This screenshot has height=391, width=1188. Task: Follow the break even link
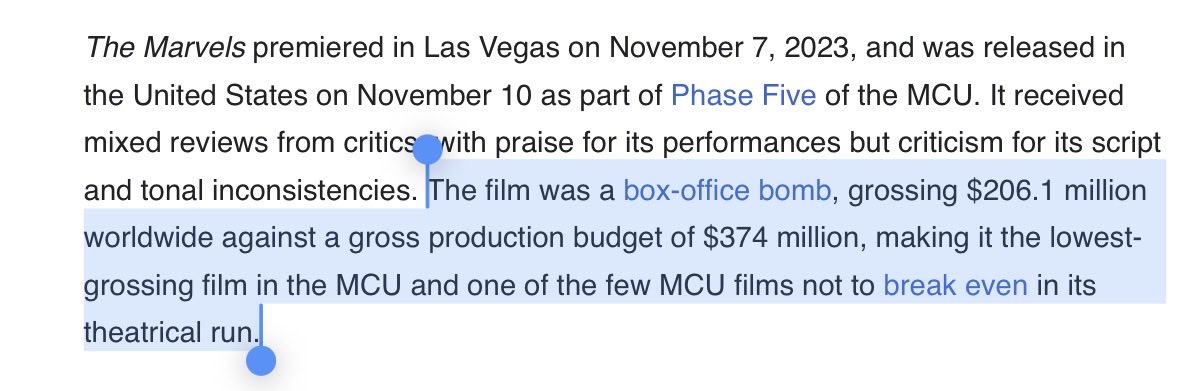coord(955,286)
